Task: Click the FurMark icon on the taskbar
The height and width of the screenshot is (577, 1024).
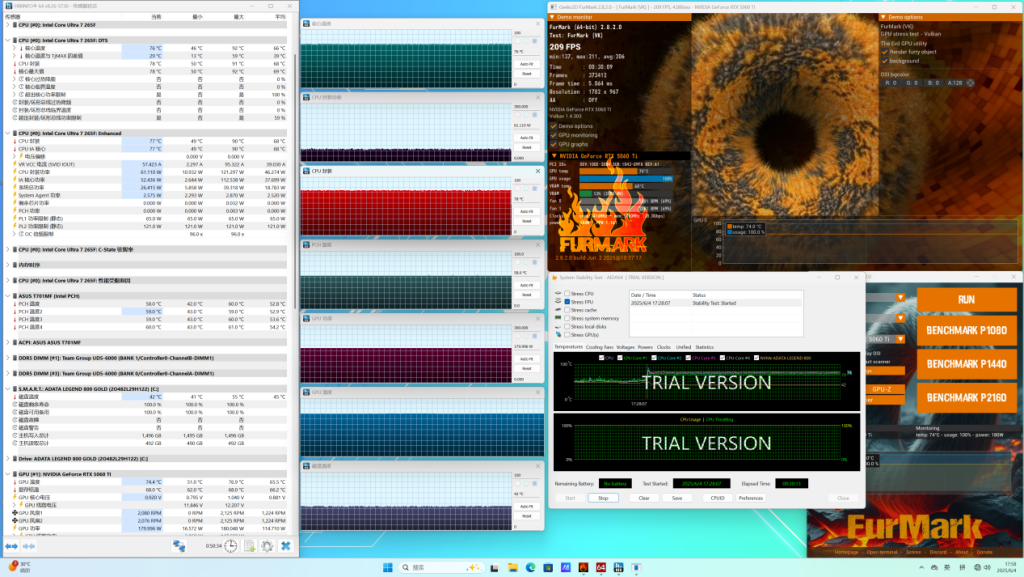Action: pos(583,567)
